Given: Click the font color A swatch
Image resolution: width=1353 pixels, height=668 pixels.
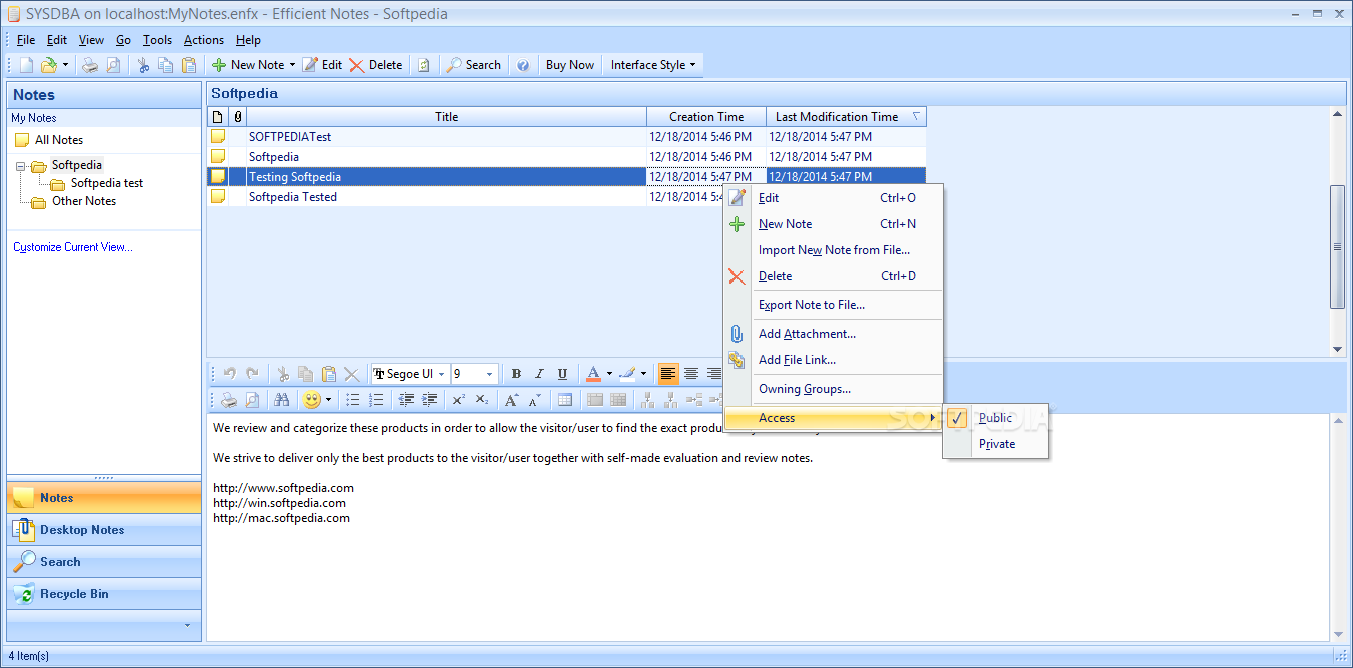Looking at the screenshot, I should 593,374.
